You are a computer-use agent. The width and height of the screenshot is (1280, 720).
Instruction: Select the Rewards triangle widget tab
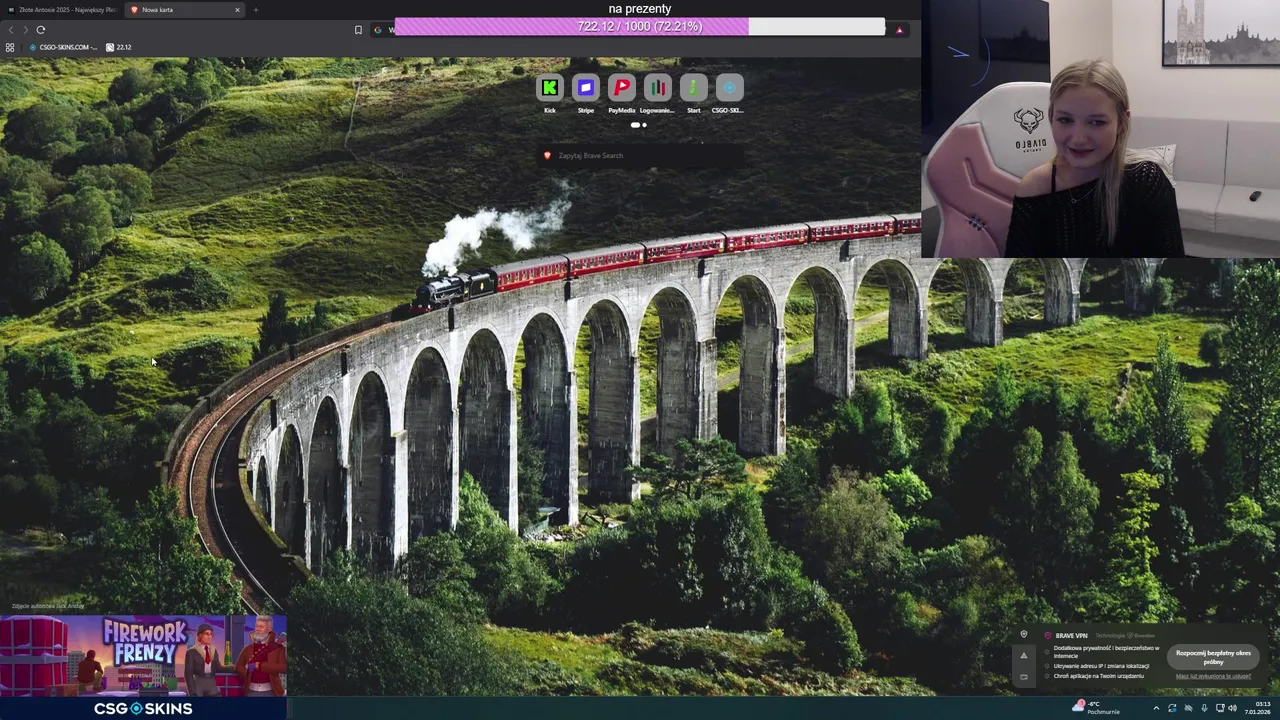pyautogui.click(x=1023, y=656)
